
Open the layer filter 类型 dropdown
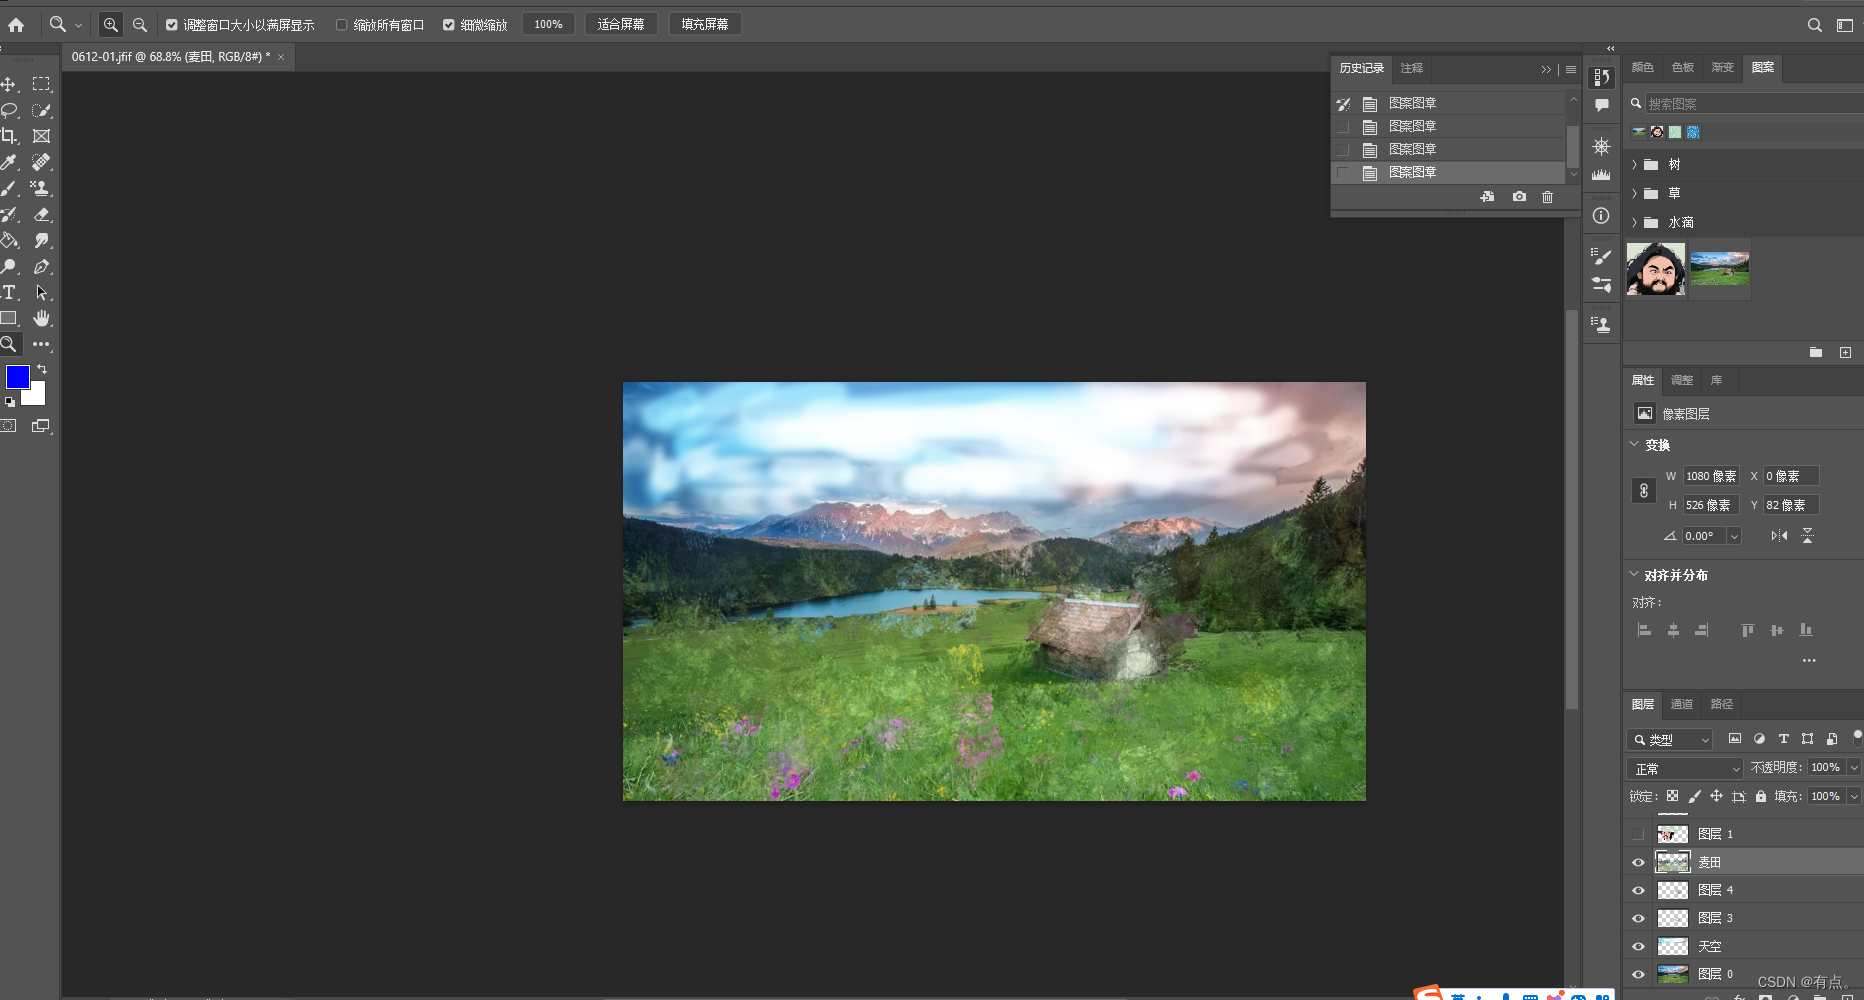[x=1670, y=740]
